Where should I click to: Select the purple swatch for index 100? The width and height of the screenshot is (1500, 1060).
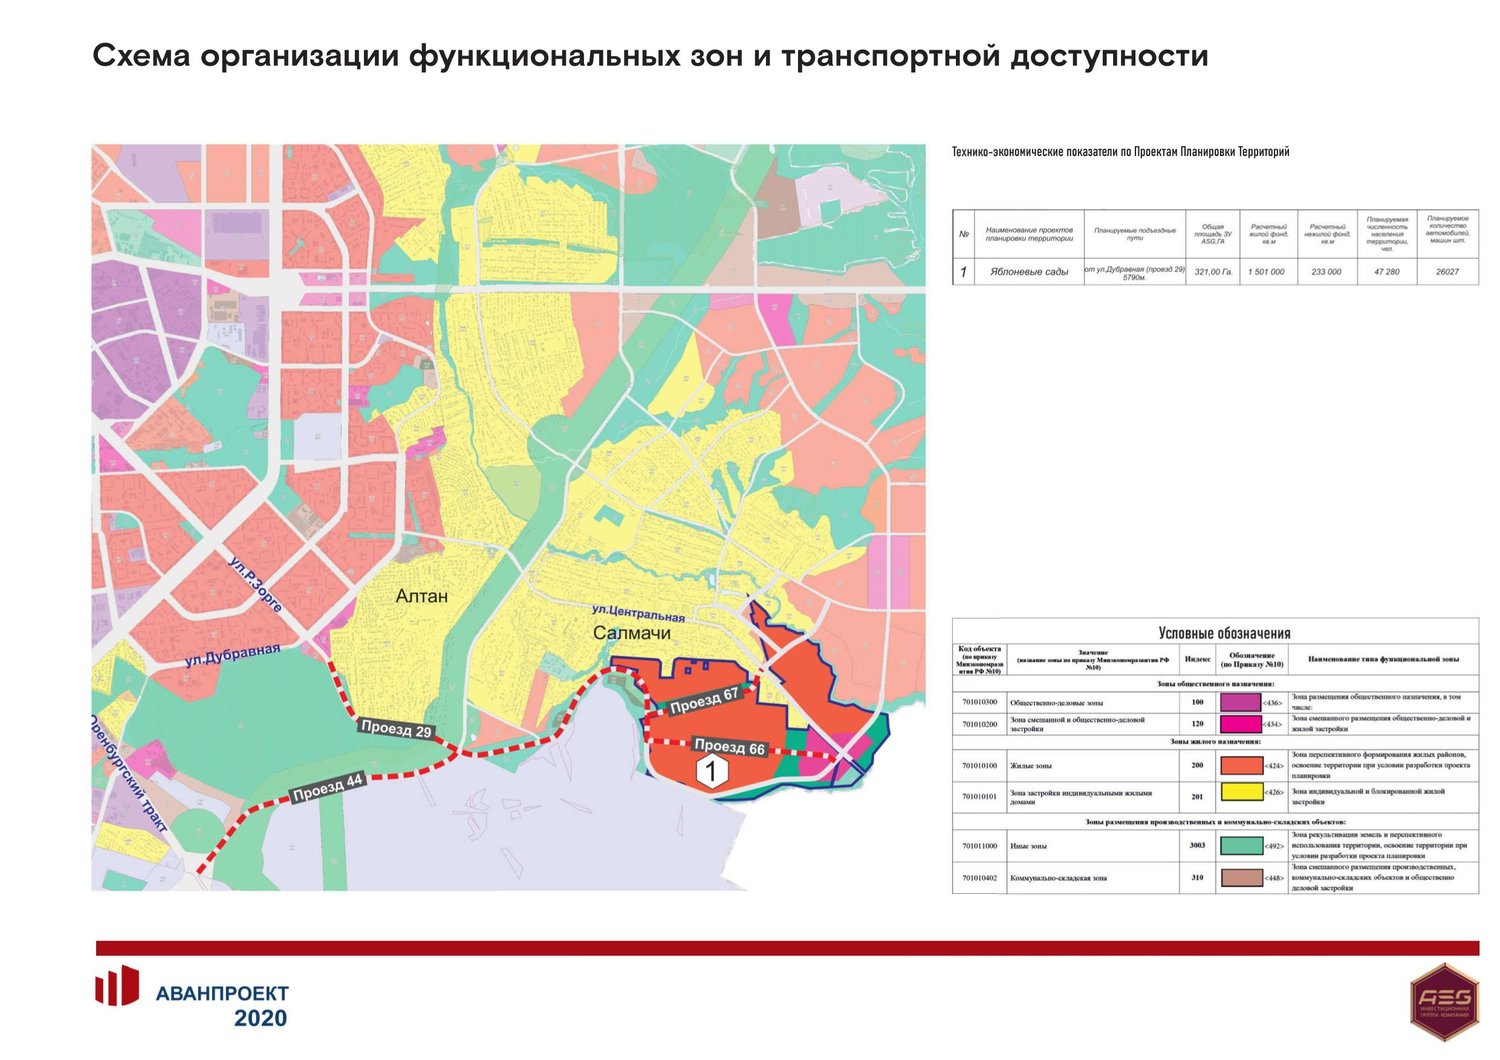click(1240, 702)
